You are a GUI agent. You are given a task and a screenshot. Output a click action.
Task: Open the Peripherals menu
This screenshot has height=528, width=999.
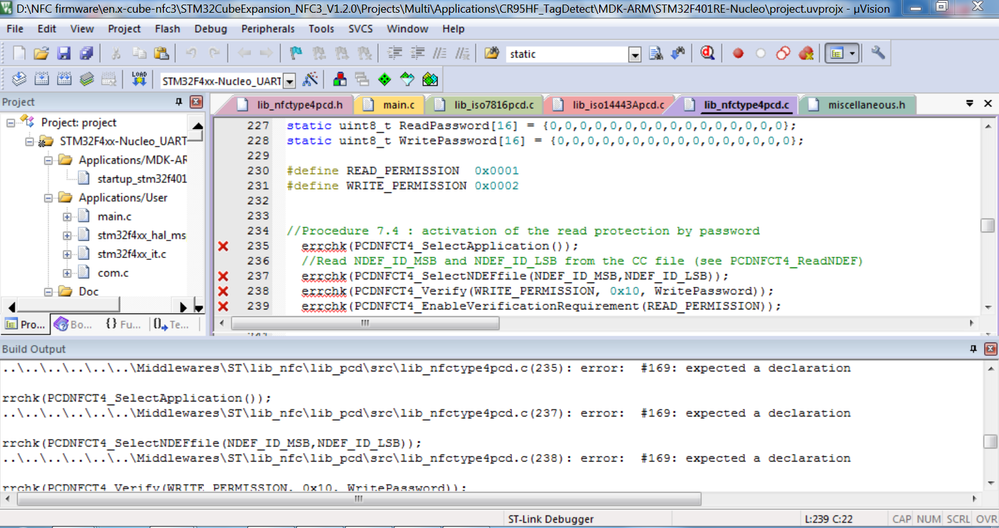click(x=268, y=29)
